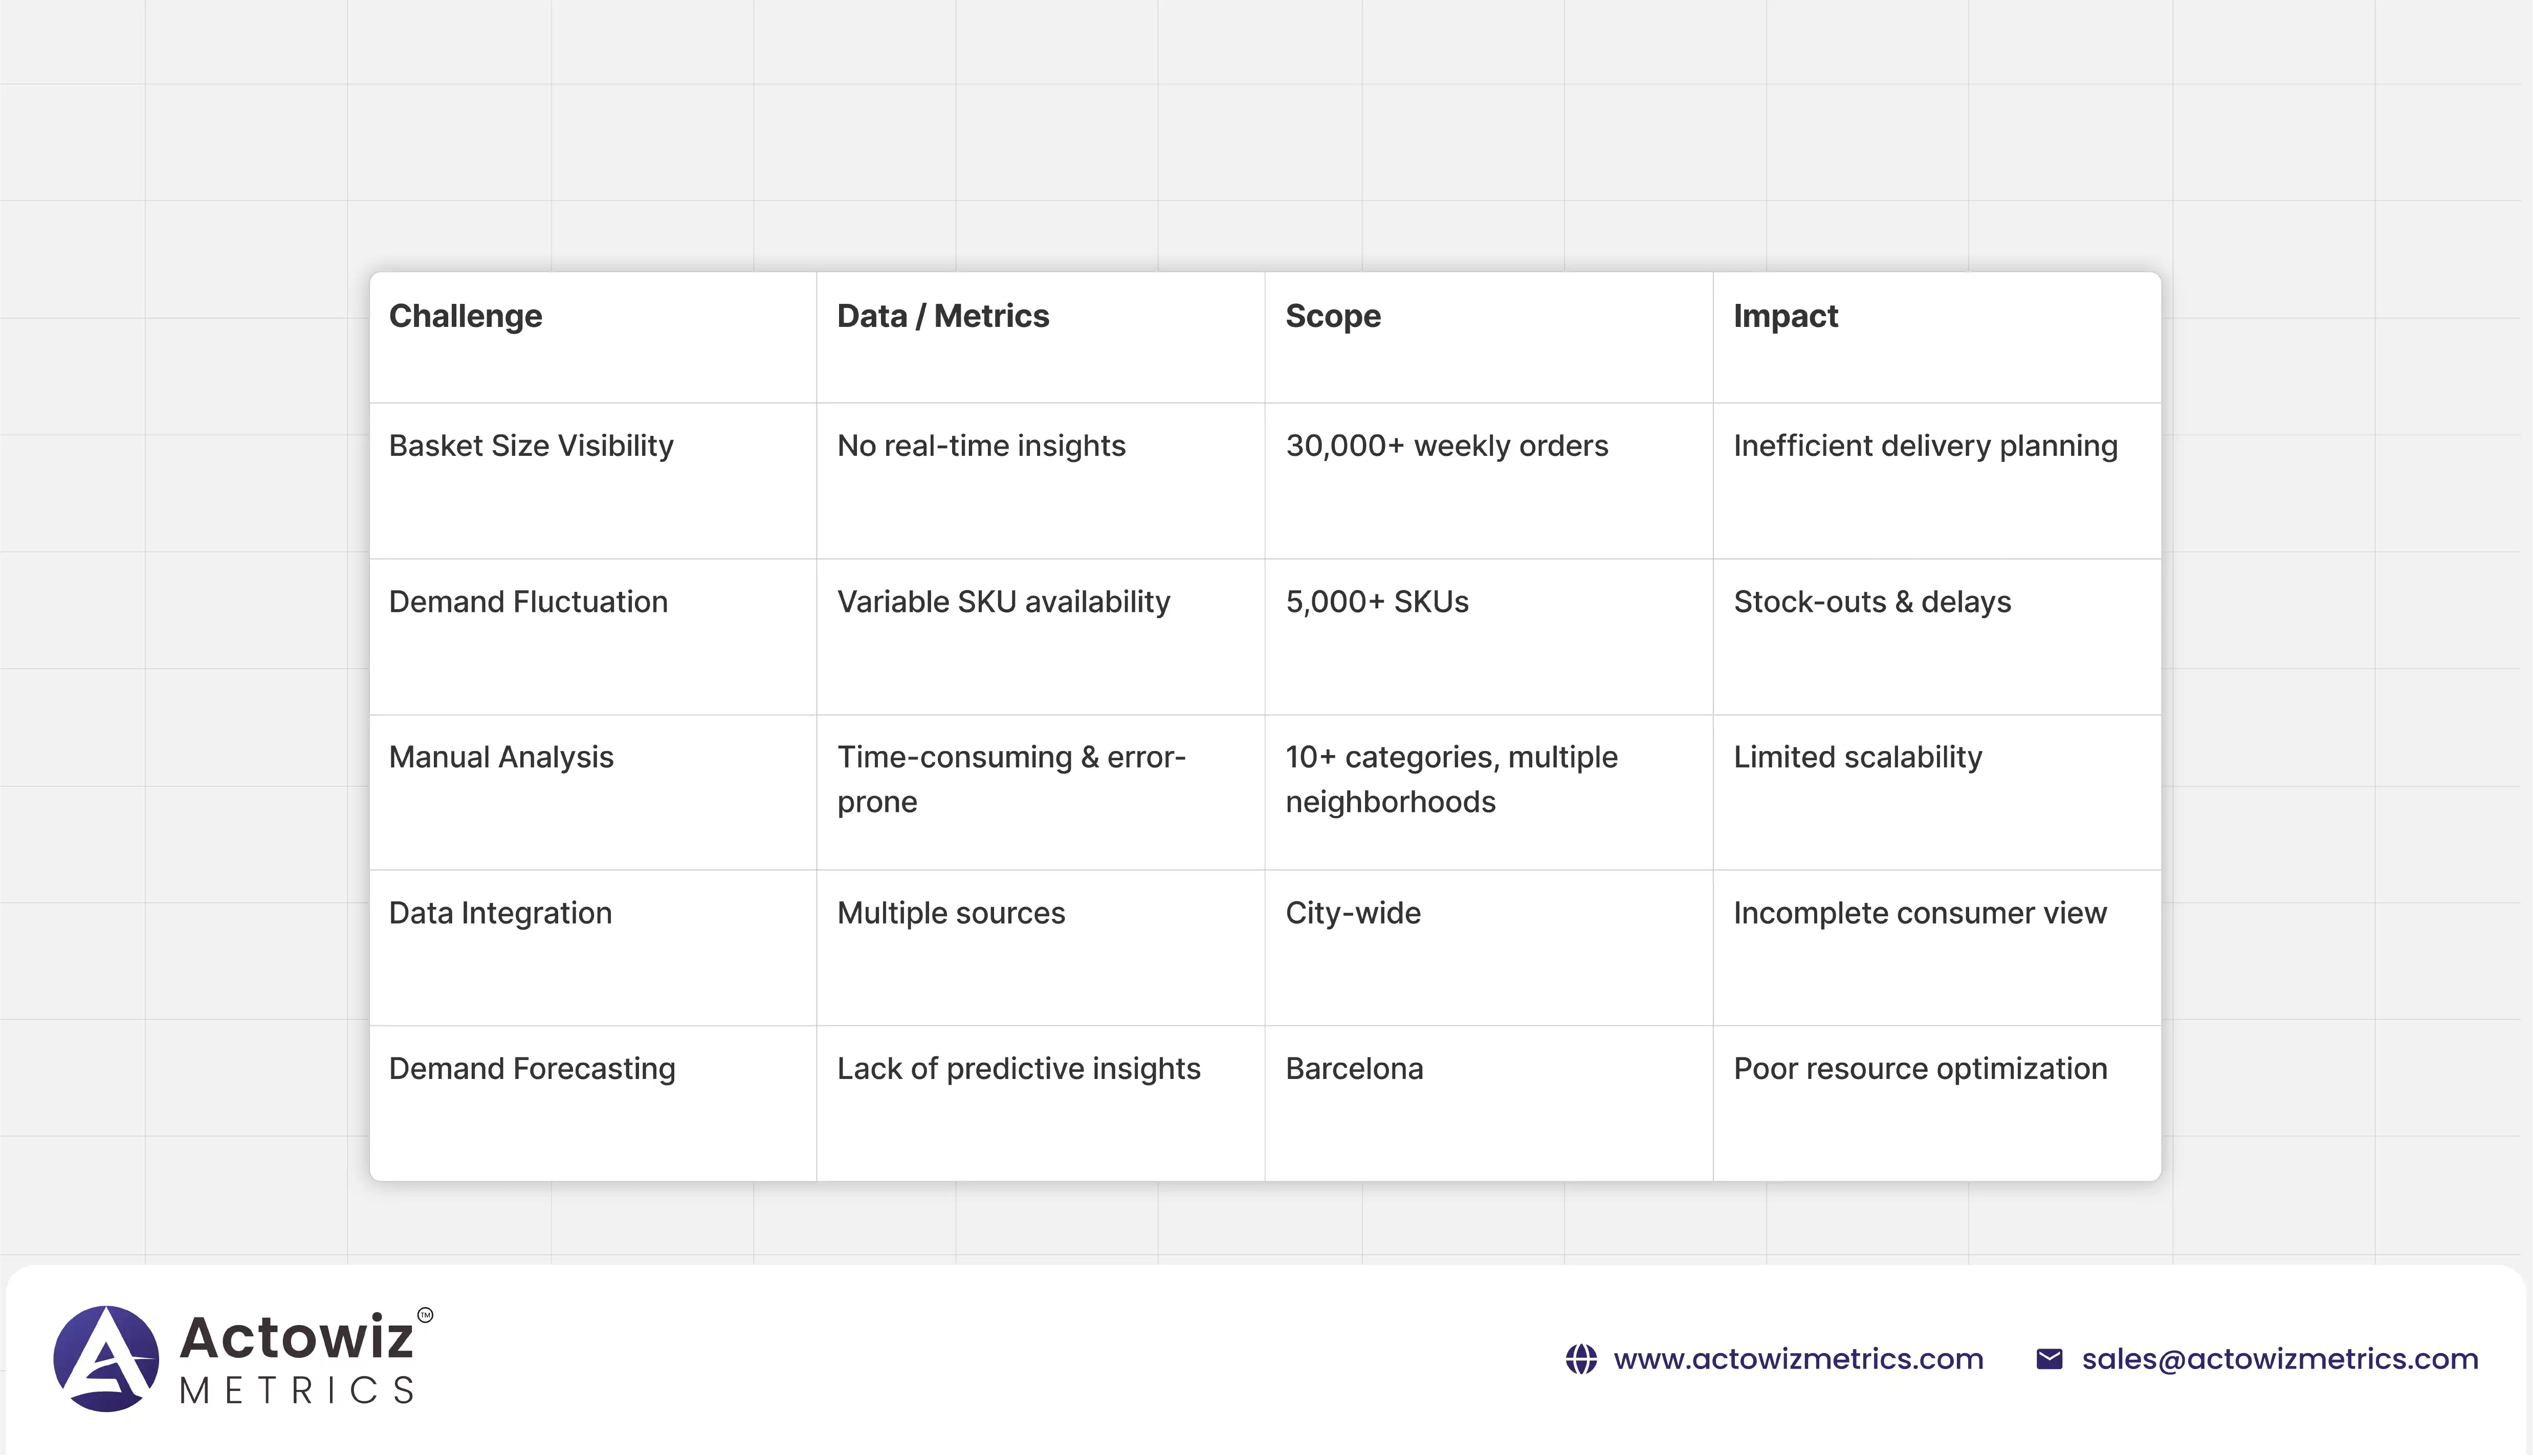Open the www.actowizmetrics.com link
The height and width of the screenshot is (1456, 2533).
(1798, 1359)
